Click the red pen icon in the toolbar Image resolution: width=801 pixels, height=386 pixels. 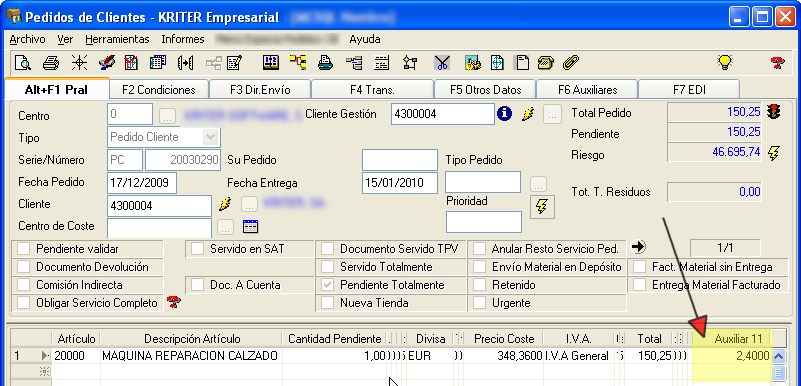tap(106, 63)
